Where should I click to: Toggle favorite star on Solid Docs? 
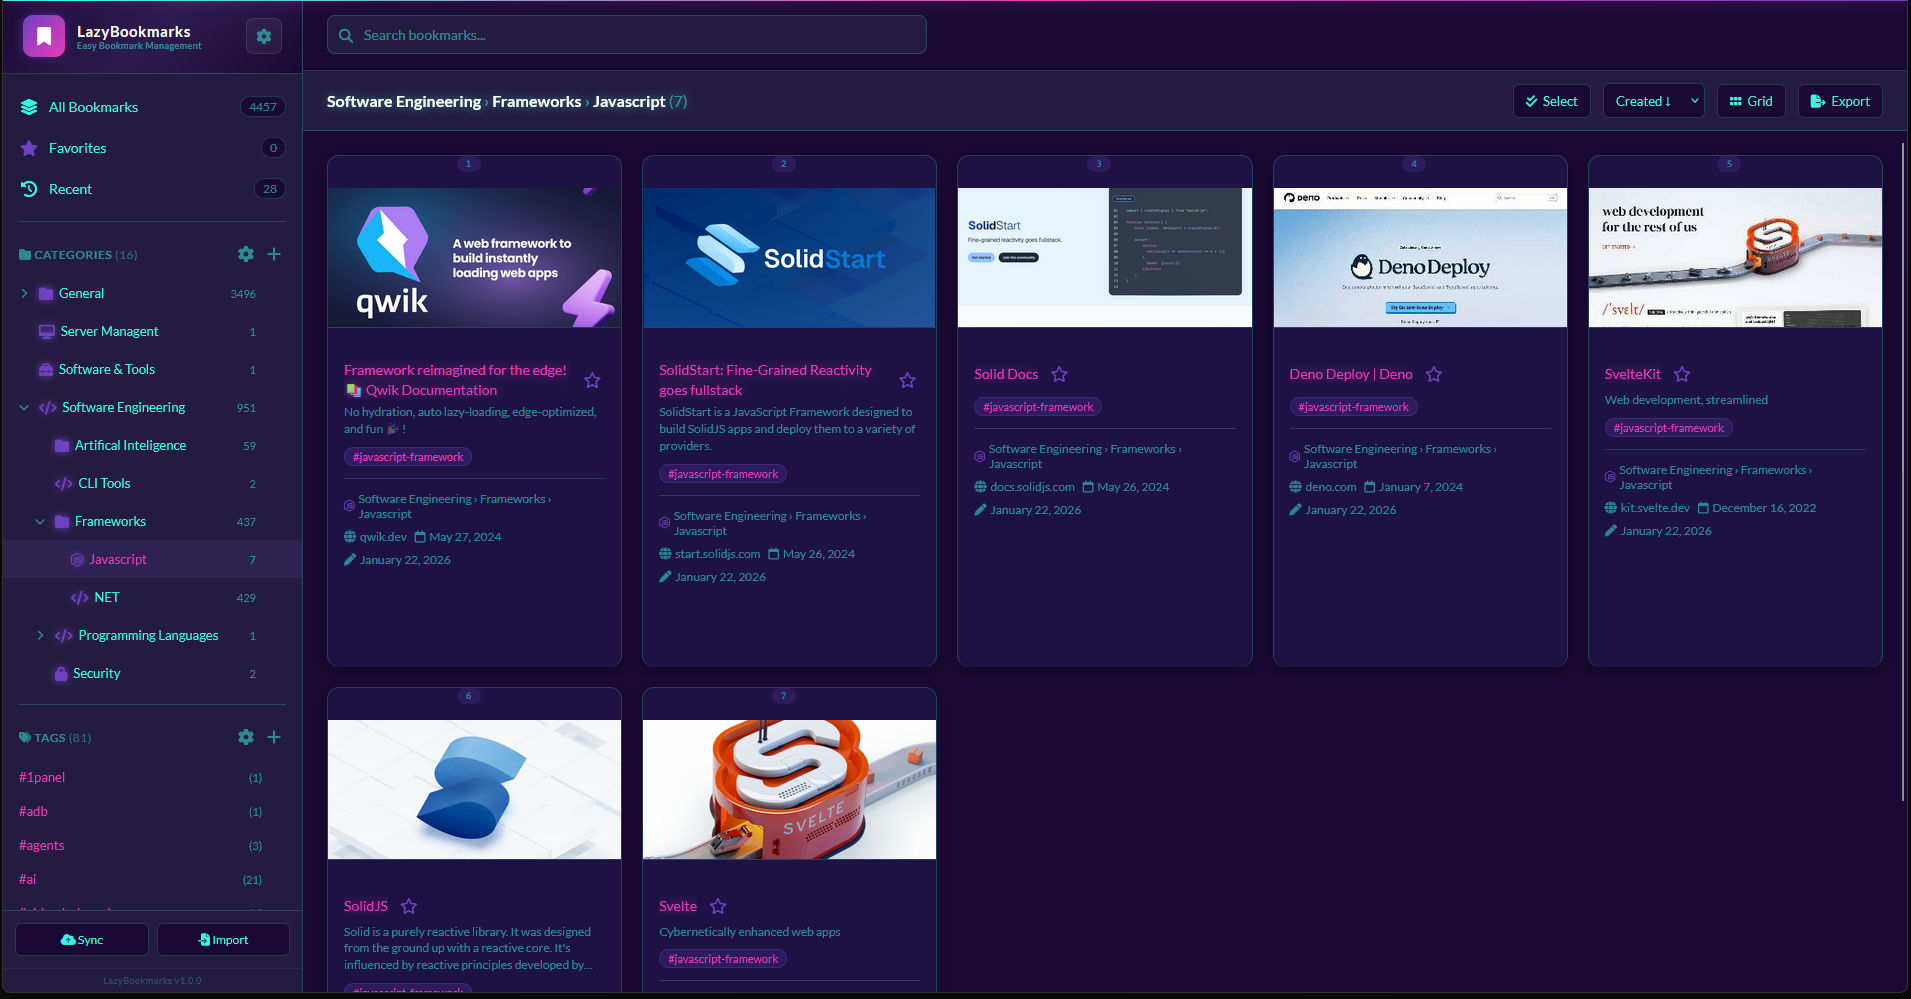coord(1059,374)
